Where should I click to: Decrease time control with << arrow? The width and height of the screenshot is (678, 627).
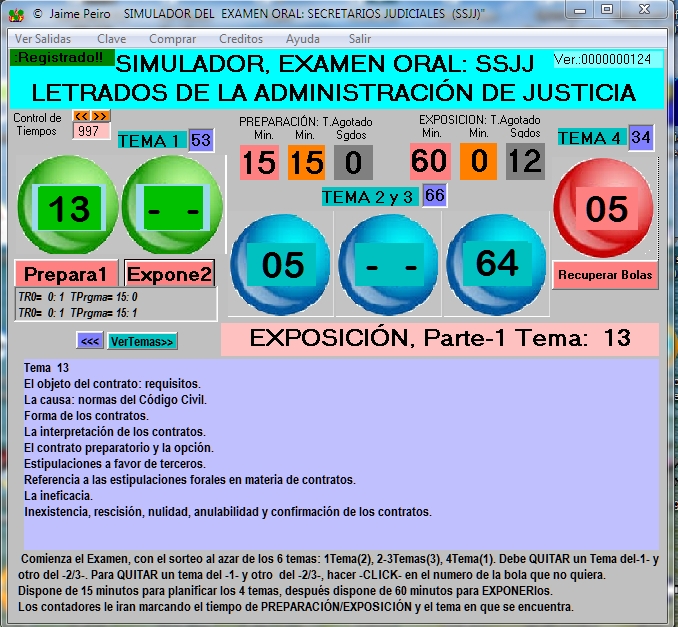81,116
